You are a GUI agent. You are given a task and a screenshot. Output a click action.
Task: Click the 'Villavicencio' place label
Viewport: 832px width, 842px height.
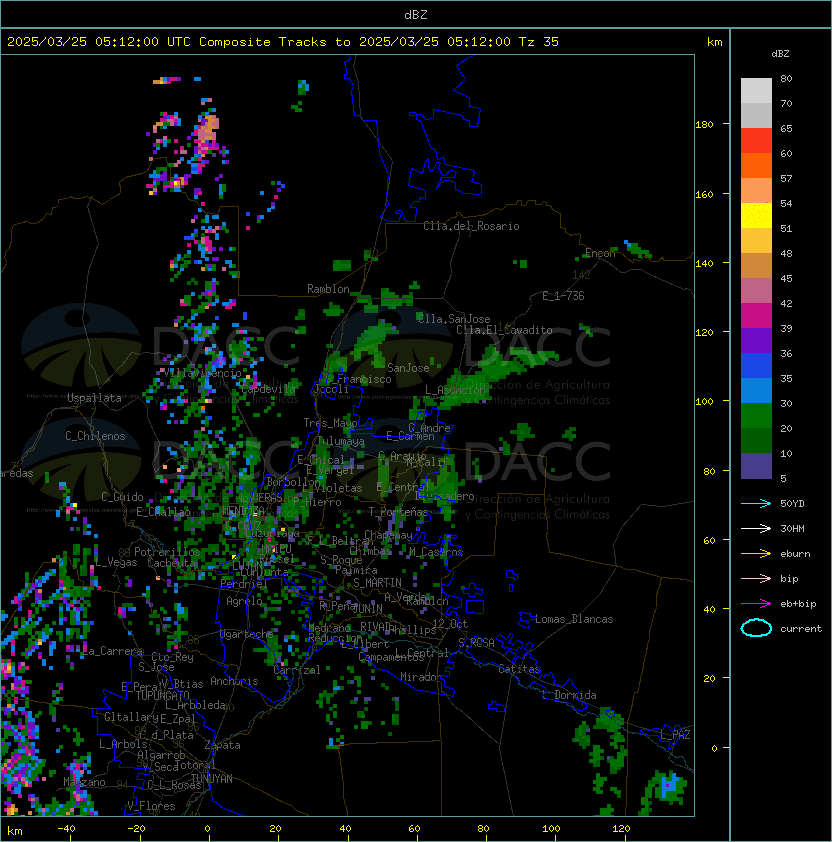click(203, 373)
